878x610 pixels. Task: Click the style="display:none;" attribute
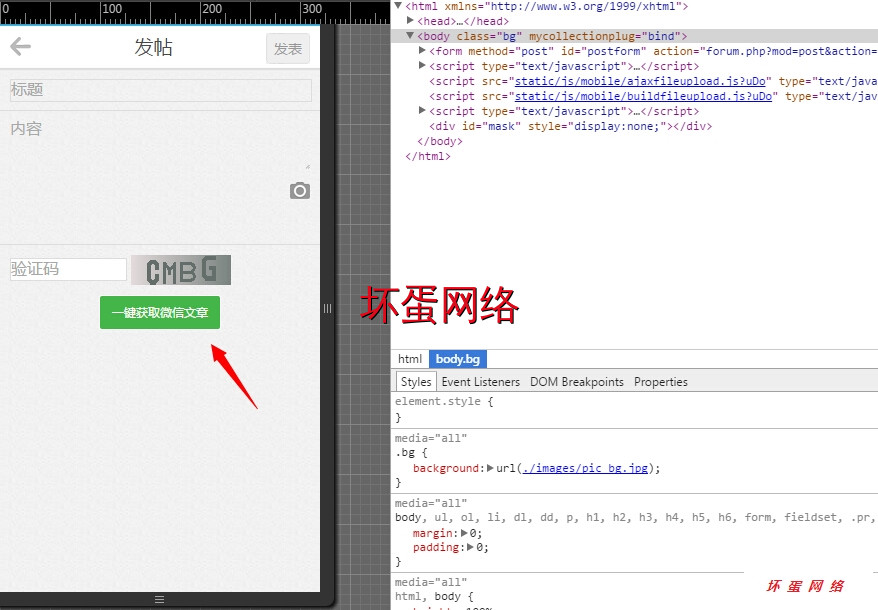coord(598,126)
